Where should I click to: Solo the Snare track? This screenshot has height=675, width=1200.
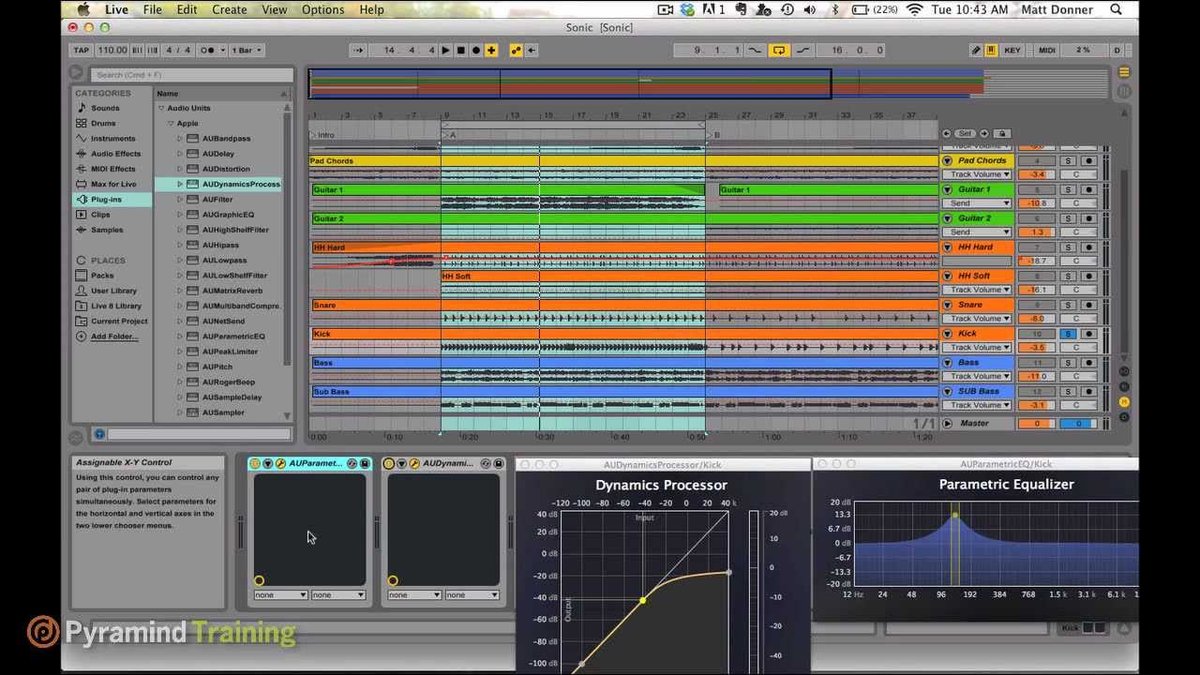click(x=1068, y=304)
